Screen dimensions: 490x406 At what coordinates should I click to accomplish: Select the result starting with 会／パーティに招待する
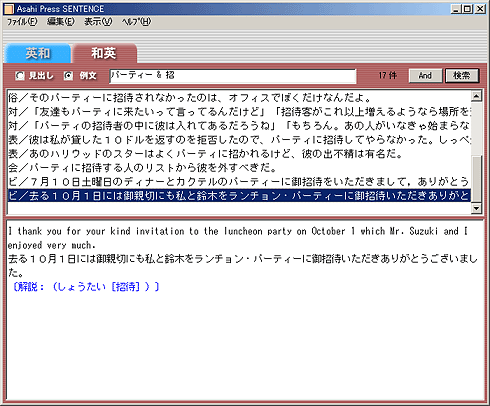pyautogui.click(x=239, y=168)
